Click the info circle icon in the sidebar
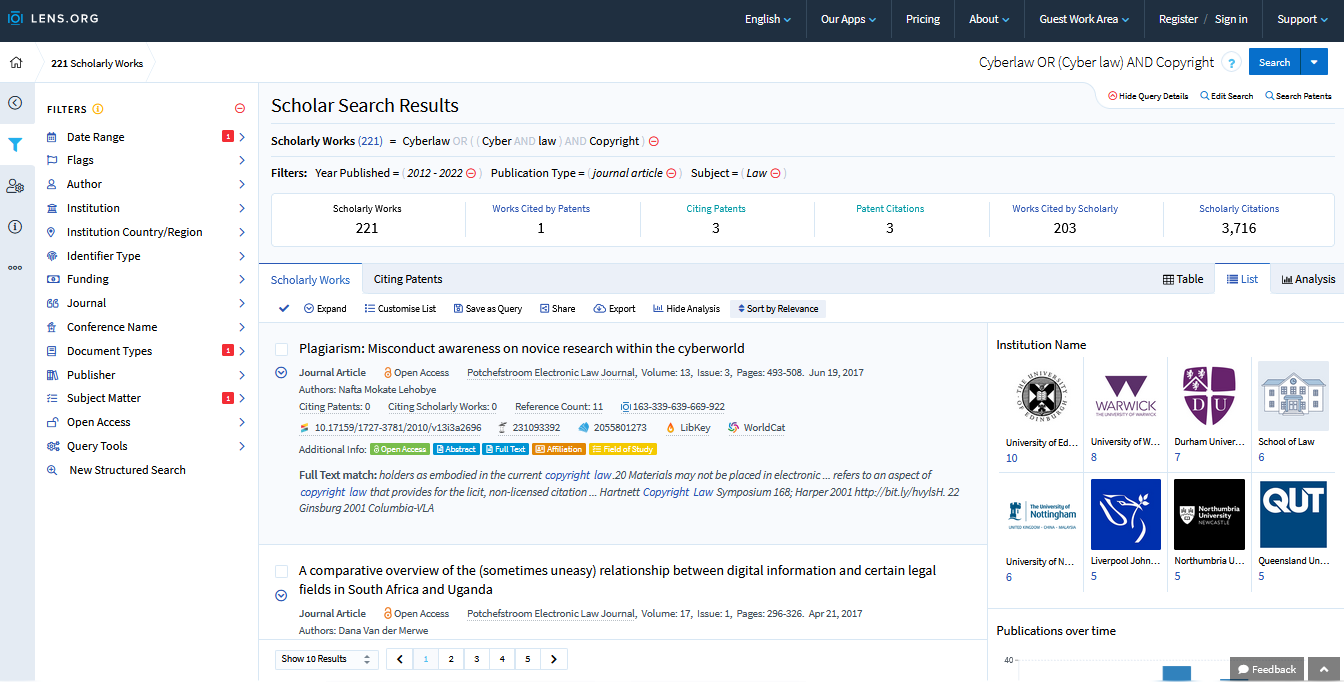The height and width of the screenshot is (682, 1344). [15, 226]
